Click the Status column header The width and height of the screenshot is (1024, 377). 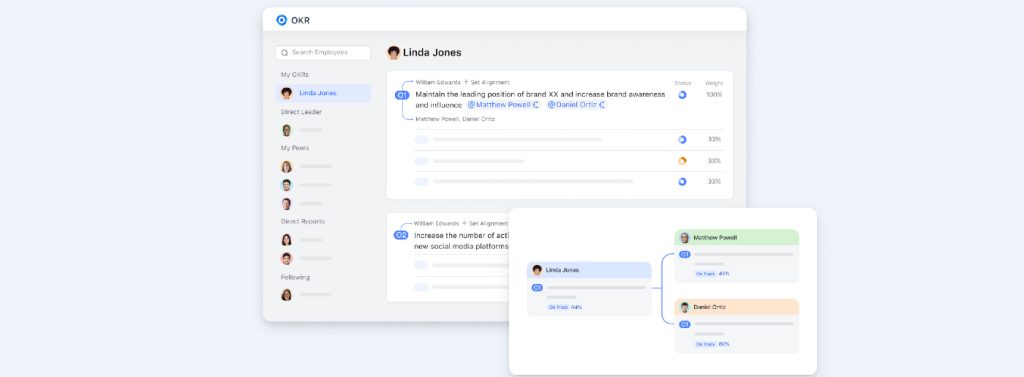(682, 83)
